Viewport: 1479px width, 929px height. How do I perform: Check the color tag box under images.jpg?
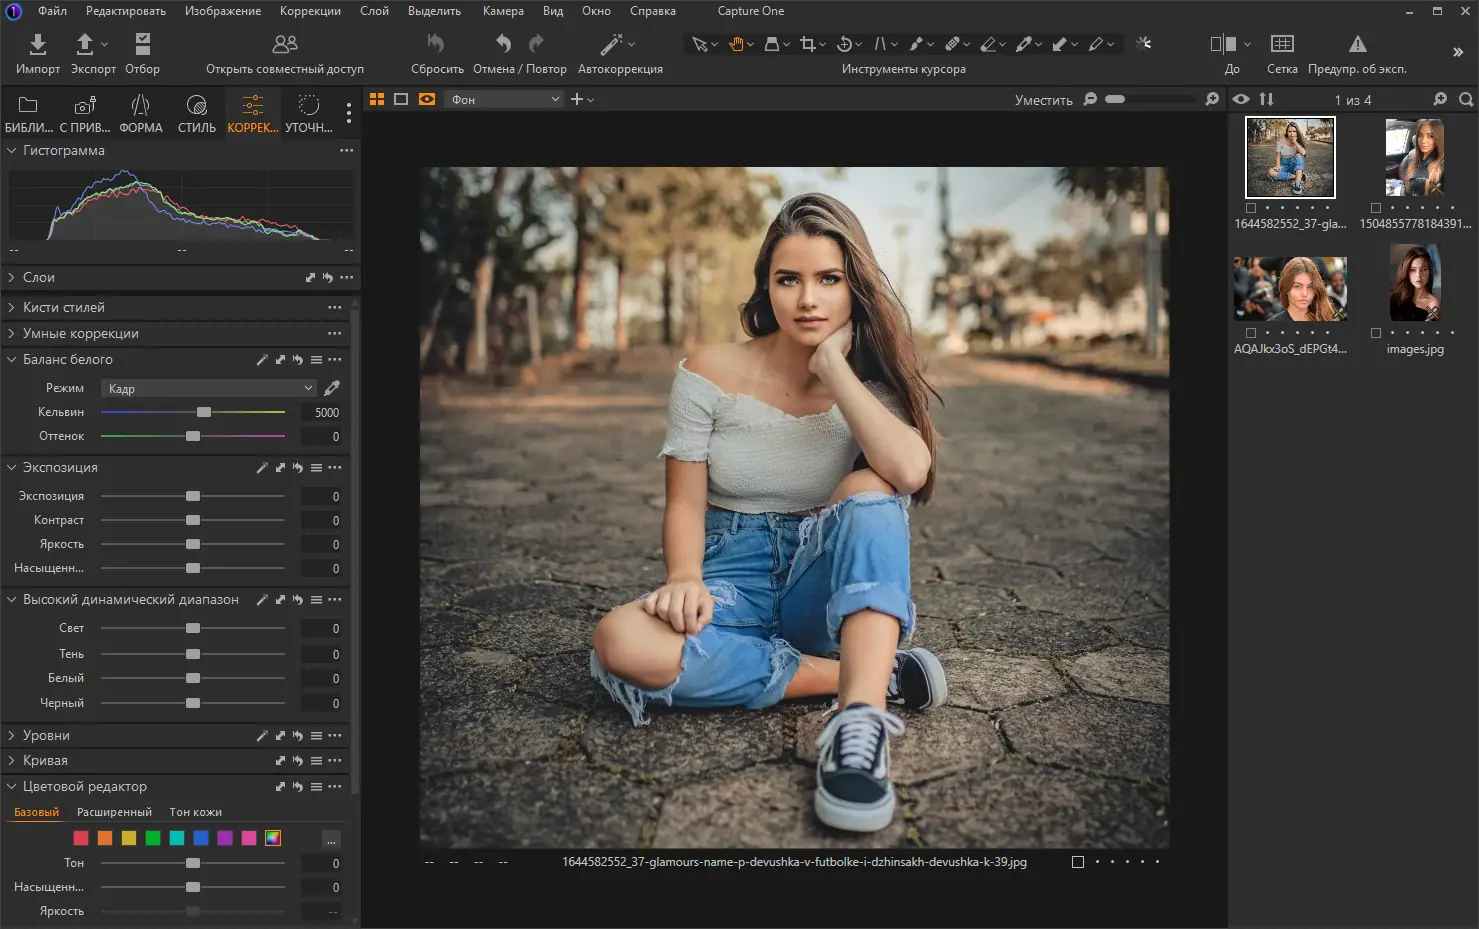tap(1376, 333)
